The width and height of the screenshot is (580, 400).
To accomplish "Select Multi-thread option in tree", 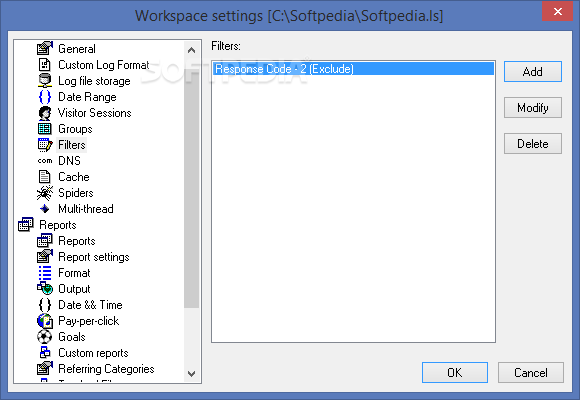I will click(x=86, y=209).
